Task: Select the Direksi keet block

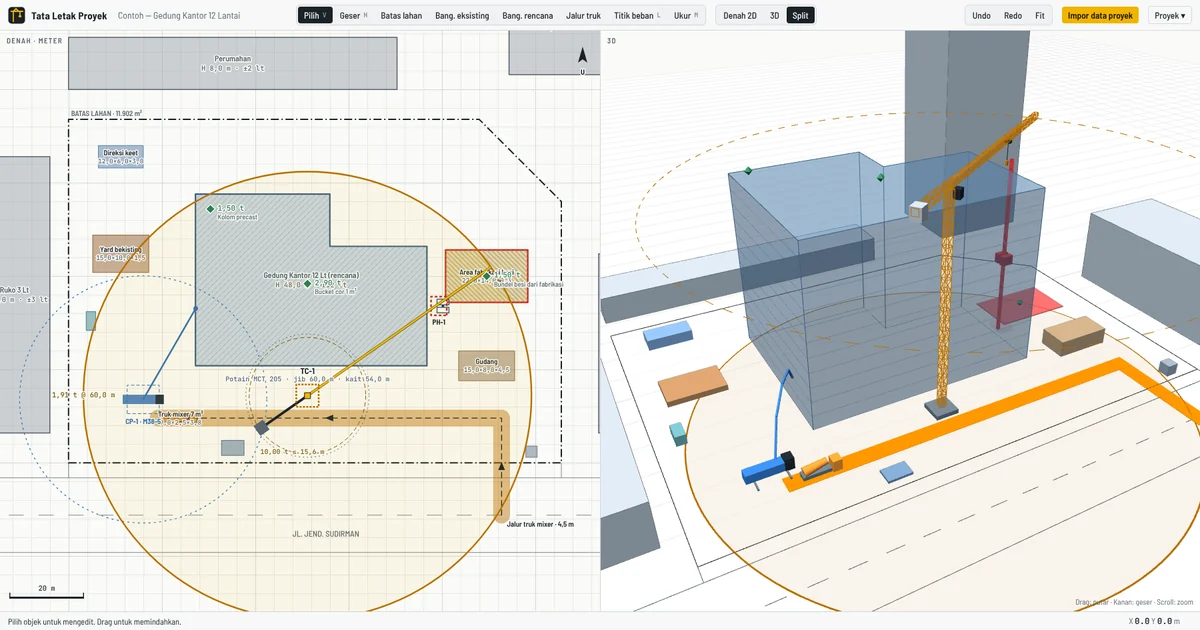Action: 121,157
